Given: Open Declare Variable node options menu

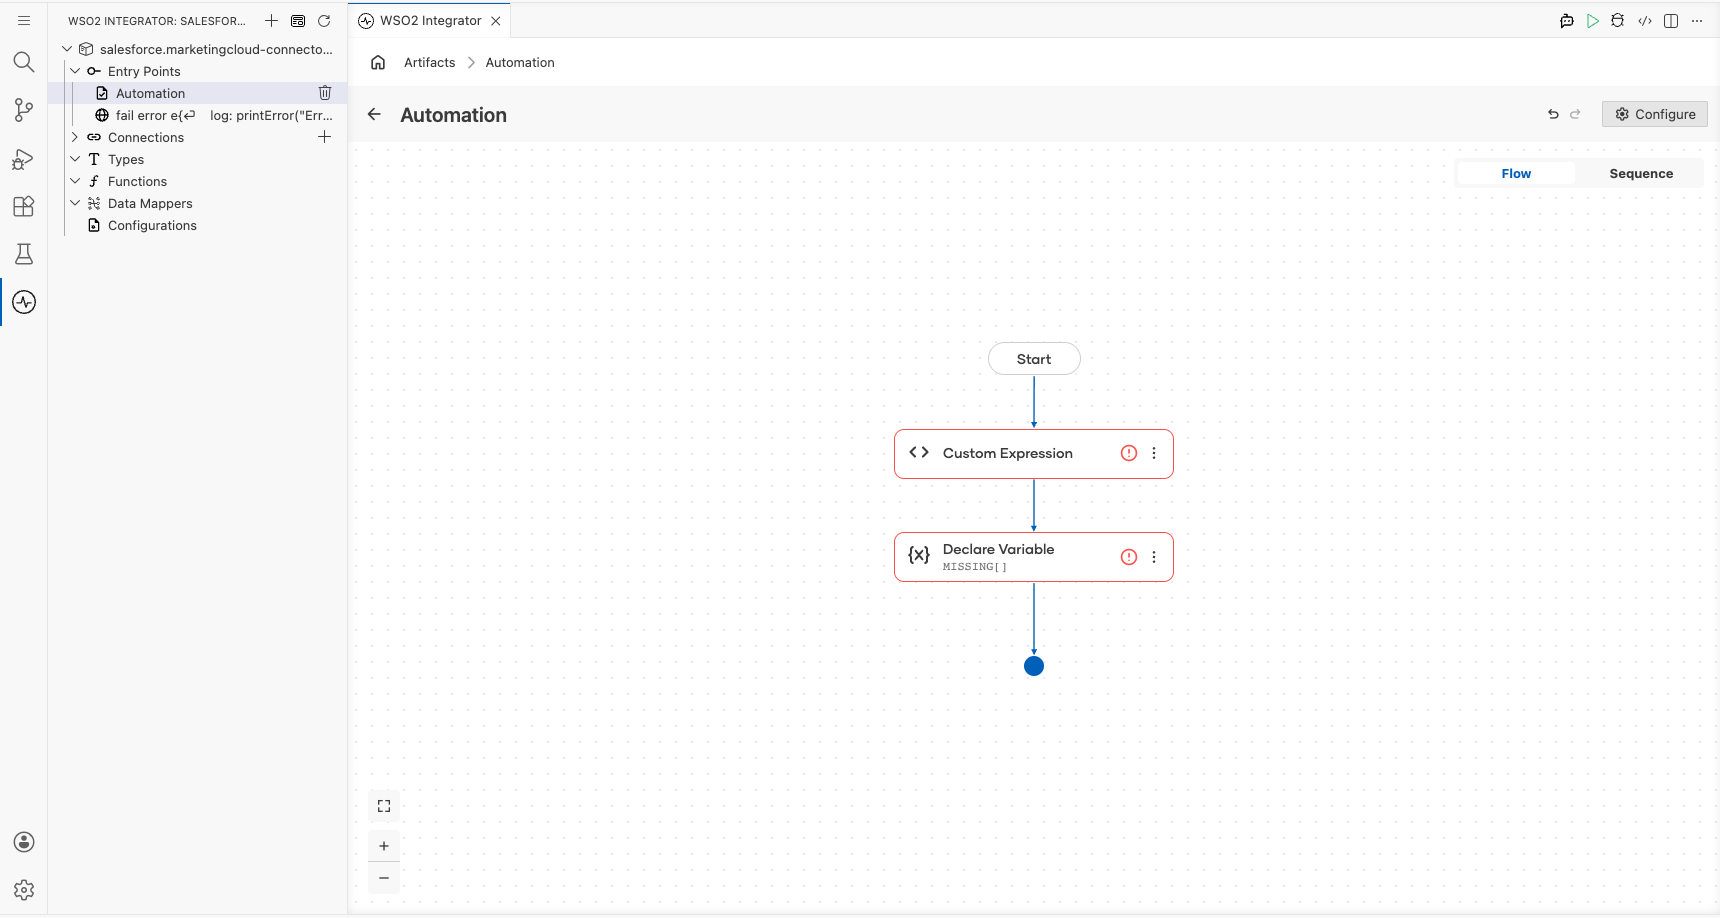Looking at the screenshot, I should (x=1154, y=557).
